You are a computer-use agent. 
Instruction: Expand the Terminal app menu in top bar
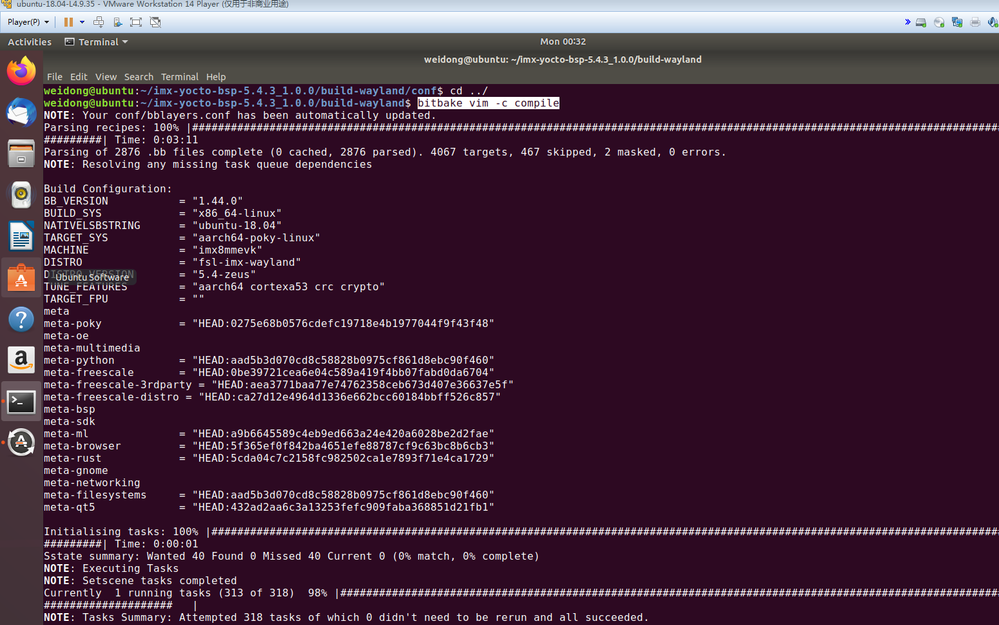(96, 42)
